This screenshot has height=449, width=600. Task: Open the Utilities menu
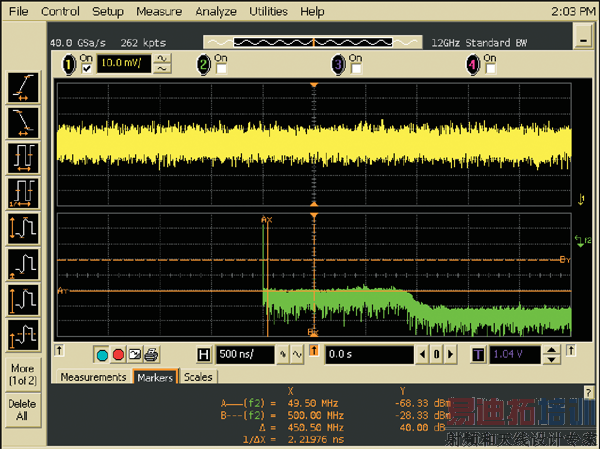click(268, 11)
